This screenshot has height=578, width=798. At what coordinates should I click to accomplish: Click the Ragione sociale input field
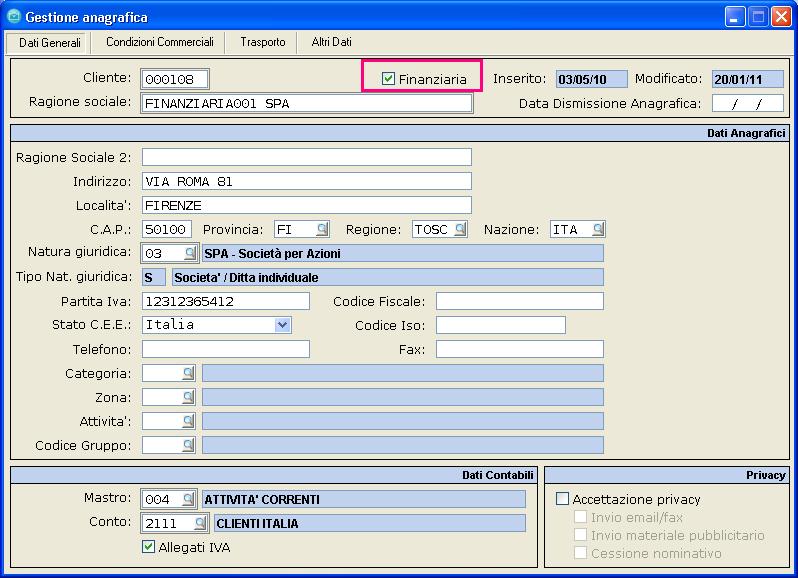click(x=306, y=103)
